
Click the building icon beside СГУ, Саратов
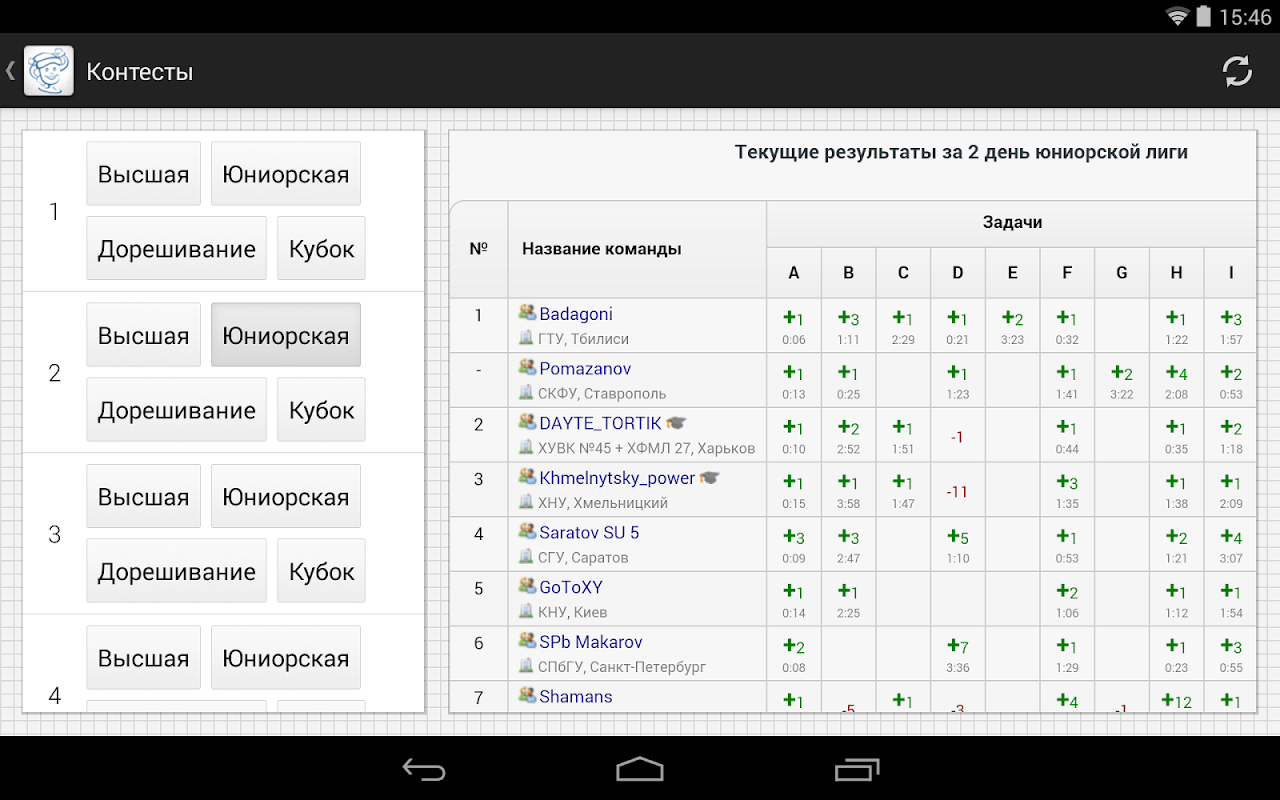[x=526, y=557]
